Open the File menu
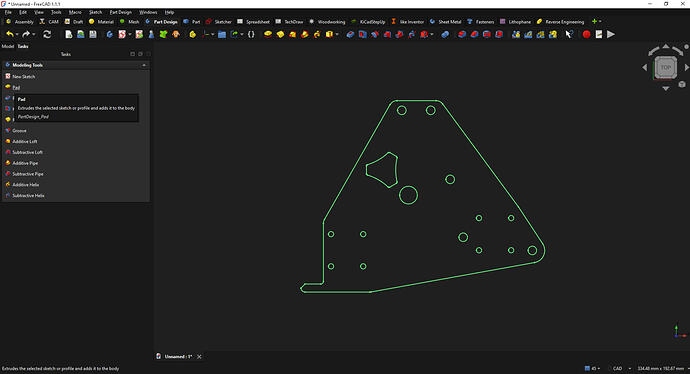Image resolution: width=690 pixels, height=374 pixels. pos(8,12)
